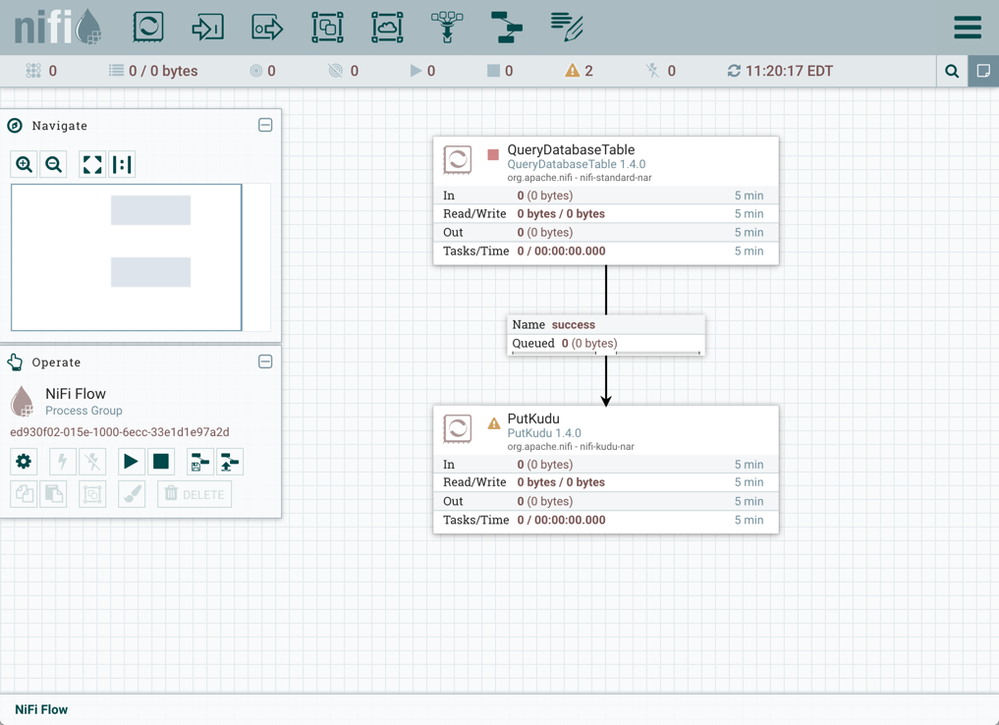Click the Template toolbar icon
This screenshot has height=725, width=999.
[507, 27]
